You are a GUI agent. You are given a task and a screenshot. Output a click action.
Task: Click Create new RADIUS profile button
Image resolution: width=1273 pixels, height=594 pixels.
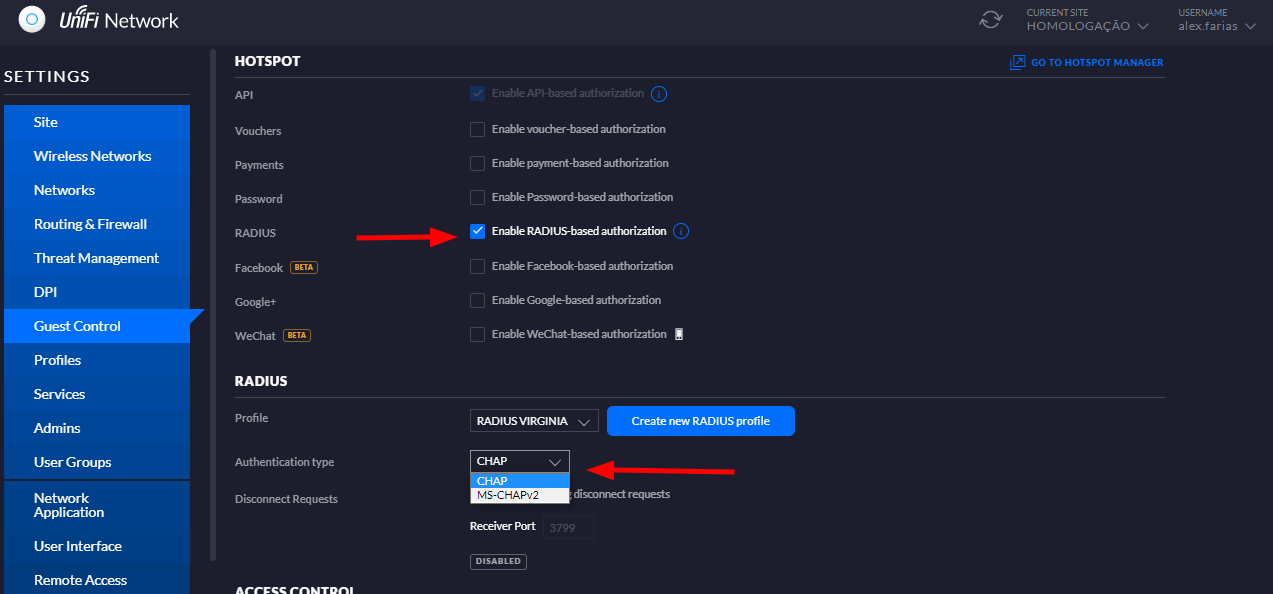click(700, 421)
